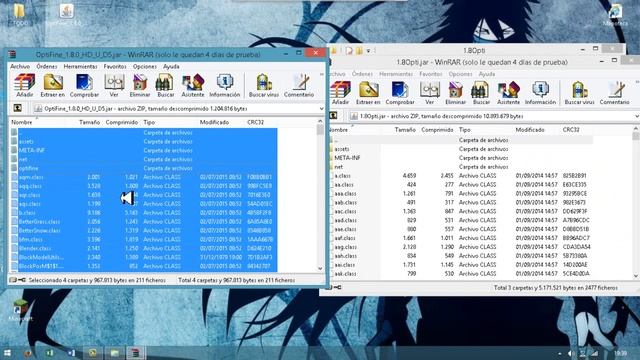The height and width of the screenshot is (360, 640).
Task: Click Ver icon in 1.8Opti.jar window
Action: point(429,93)
